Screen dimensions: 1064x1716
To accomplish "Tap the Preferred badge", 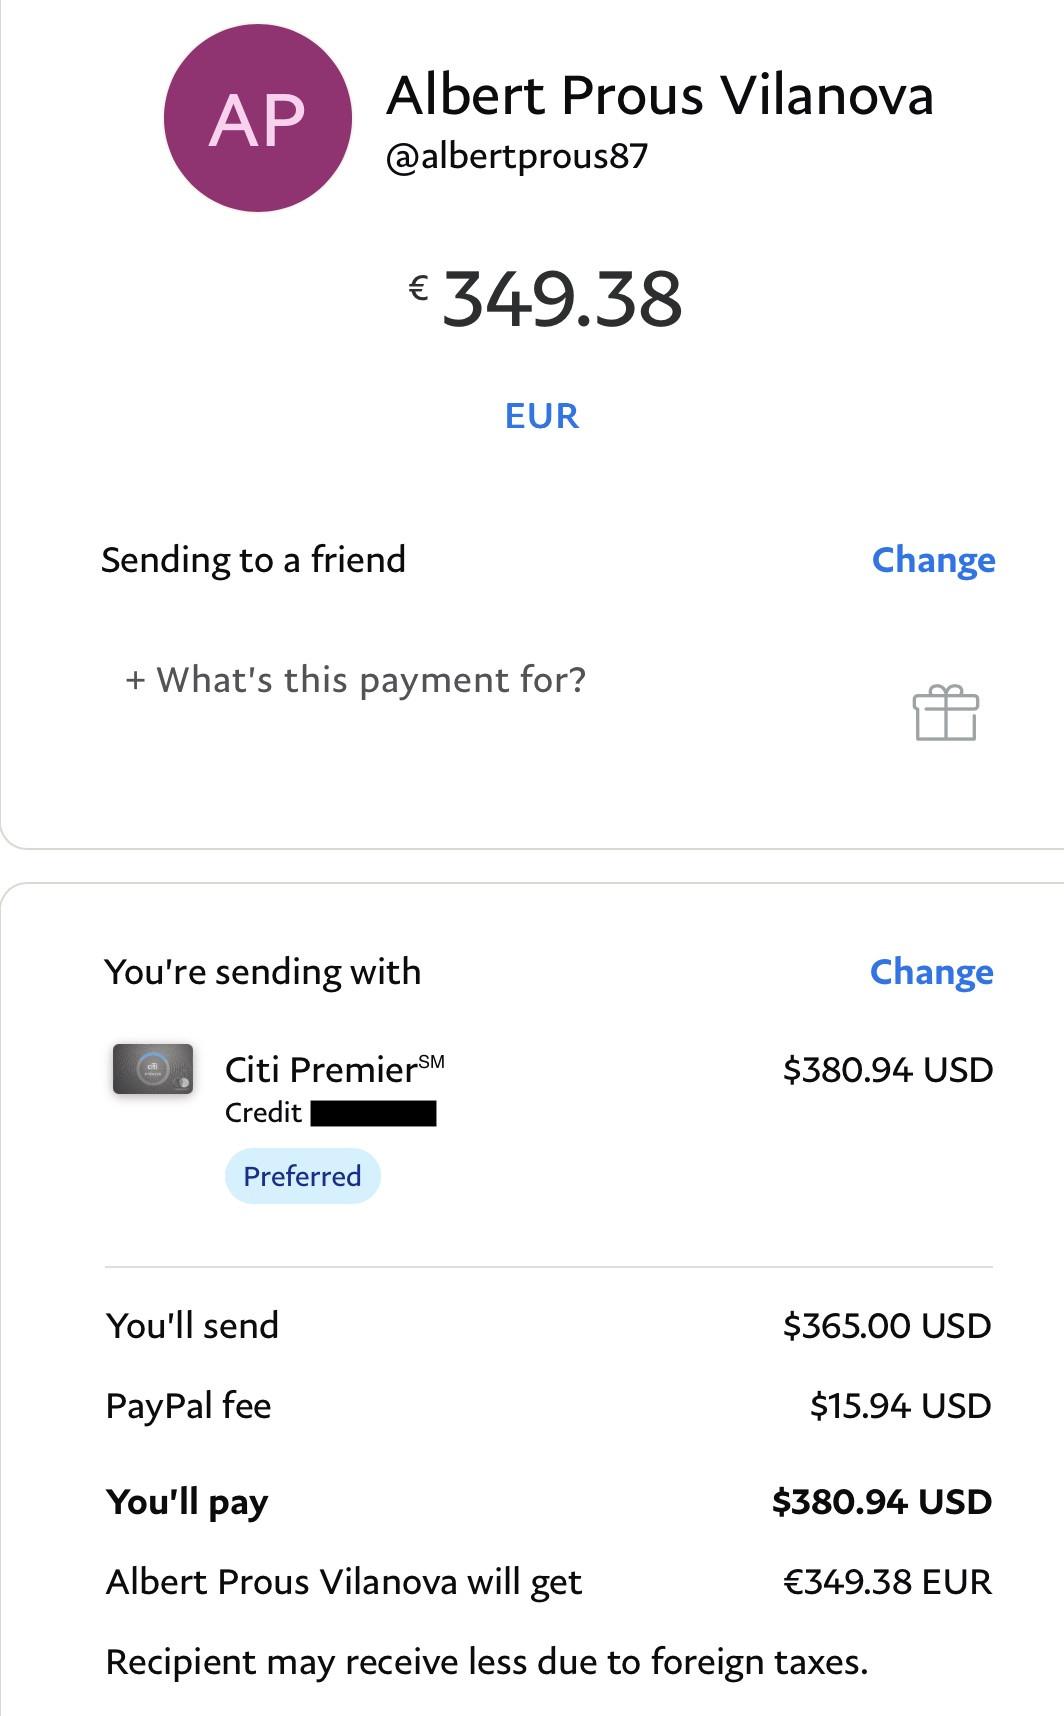I will click(x=302, y=1176).
